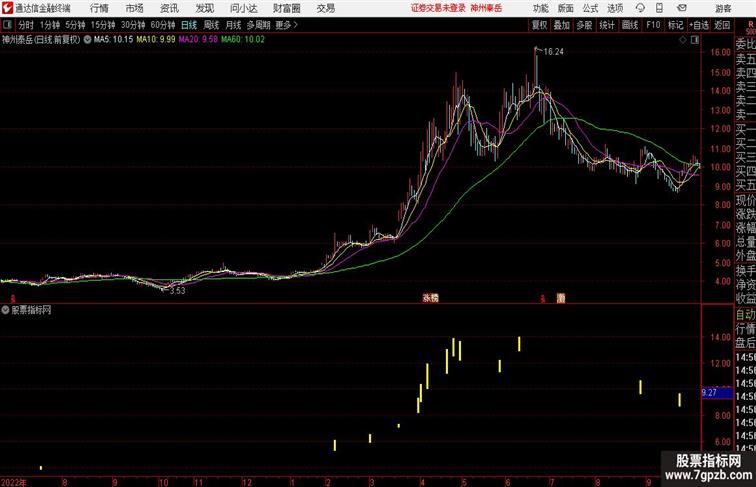
Task: Open the mobile phone icon
Action: point(659,8)
